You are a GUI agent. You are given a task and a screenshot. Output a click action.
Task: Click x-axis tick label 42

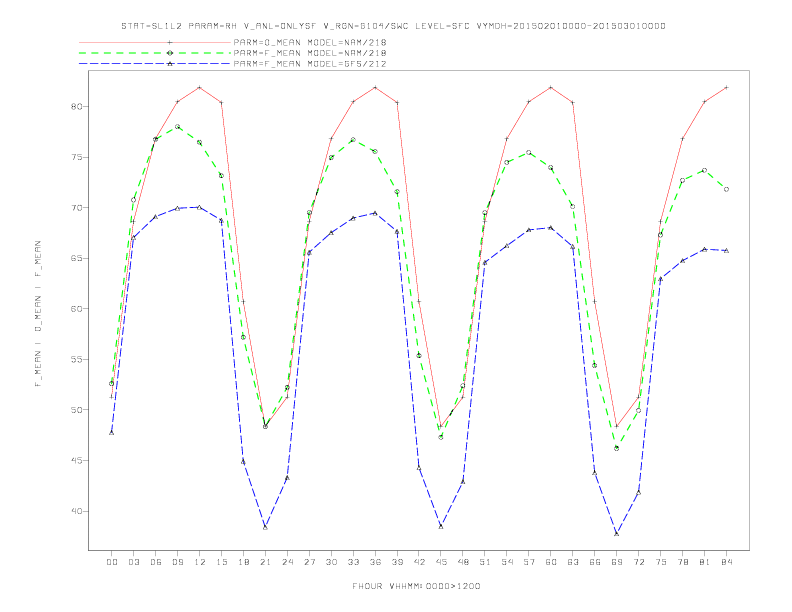tap(419, 562)
